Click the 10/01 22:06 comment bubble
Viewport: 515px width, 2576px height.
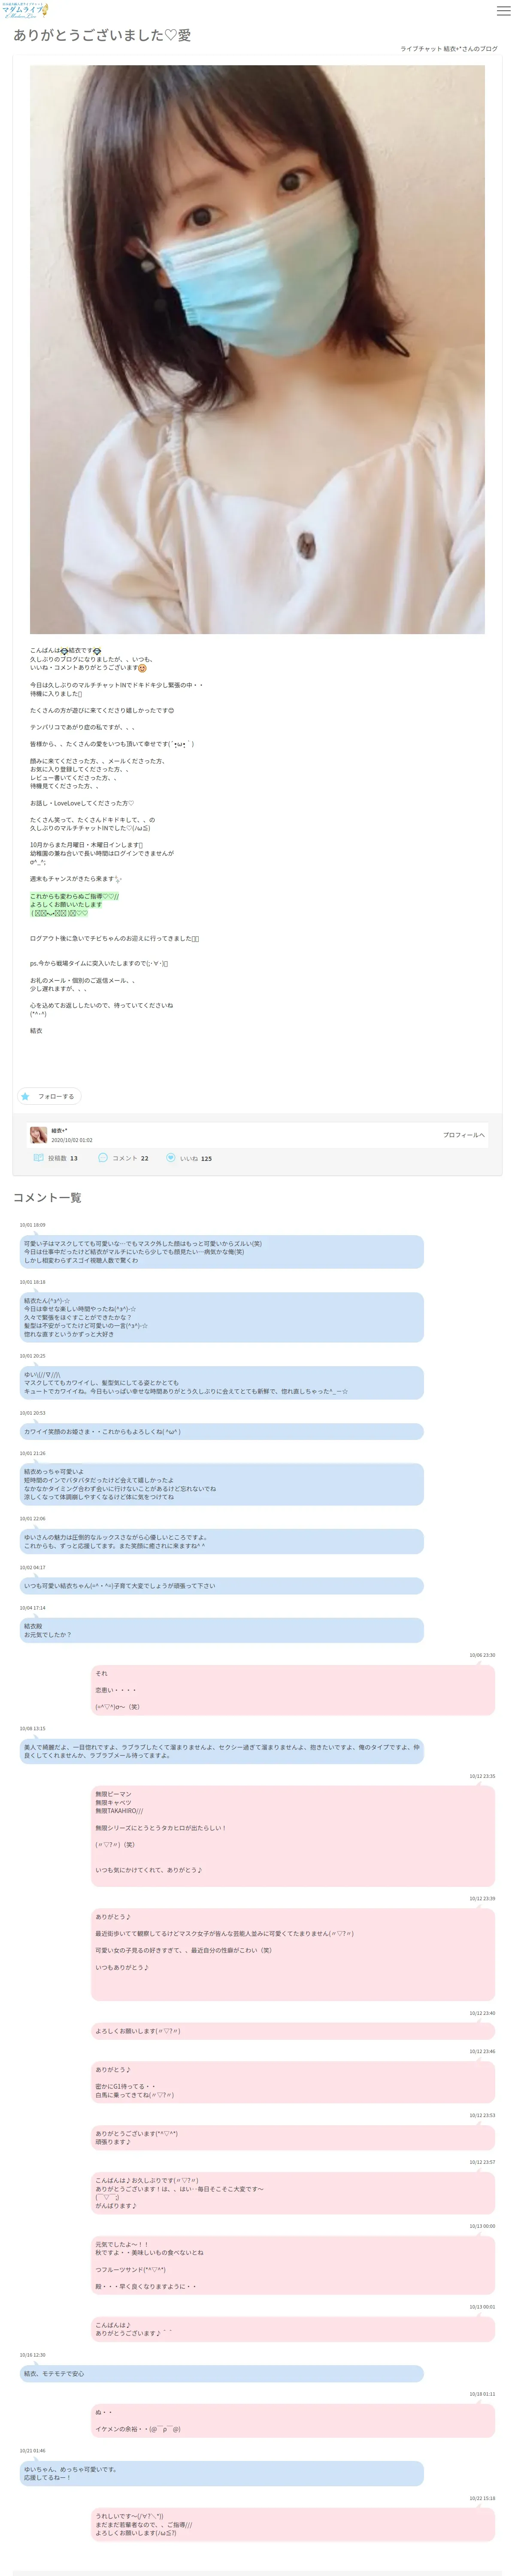221,1542
